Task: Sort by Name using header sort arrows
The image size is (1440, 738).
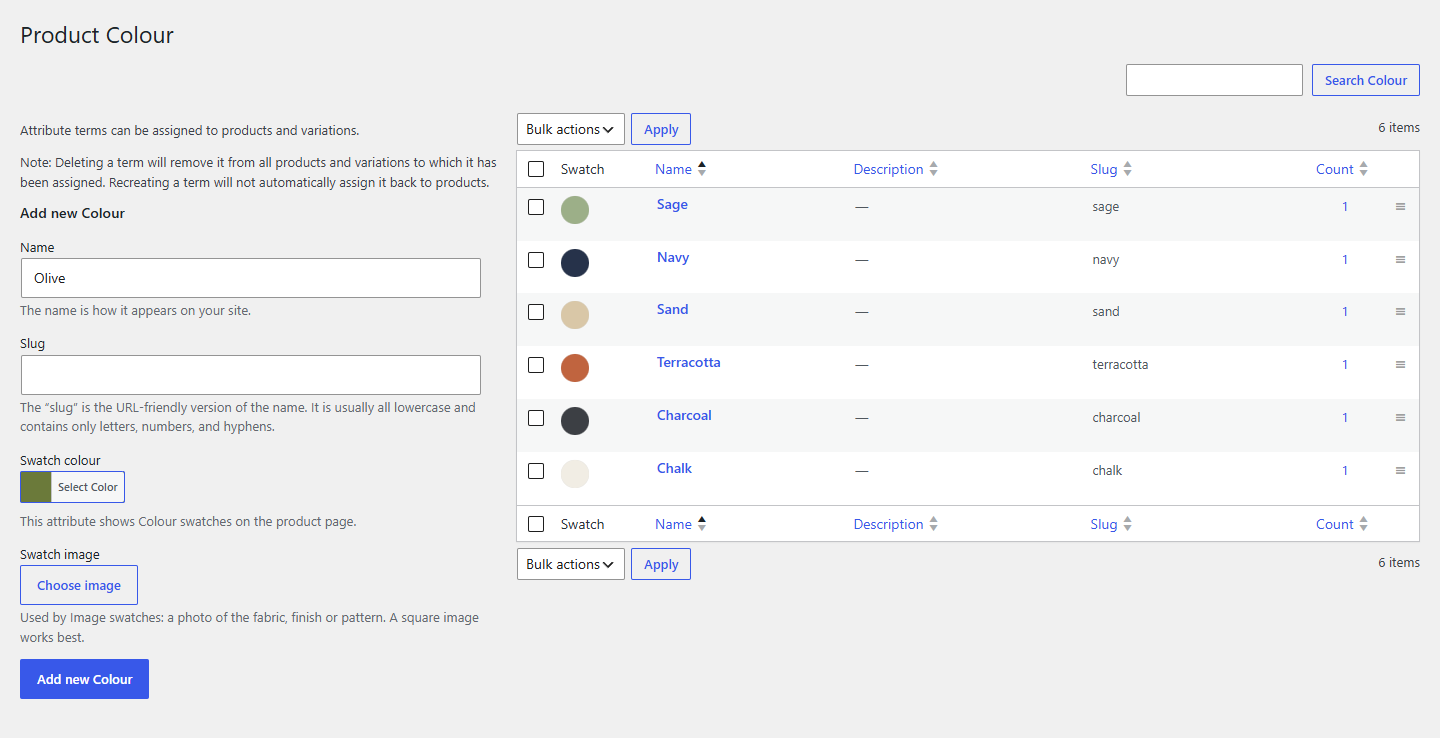Action: (702, 169)
